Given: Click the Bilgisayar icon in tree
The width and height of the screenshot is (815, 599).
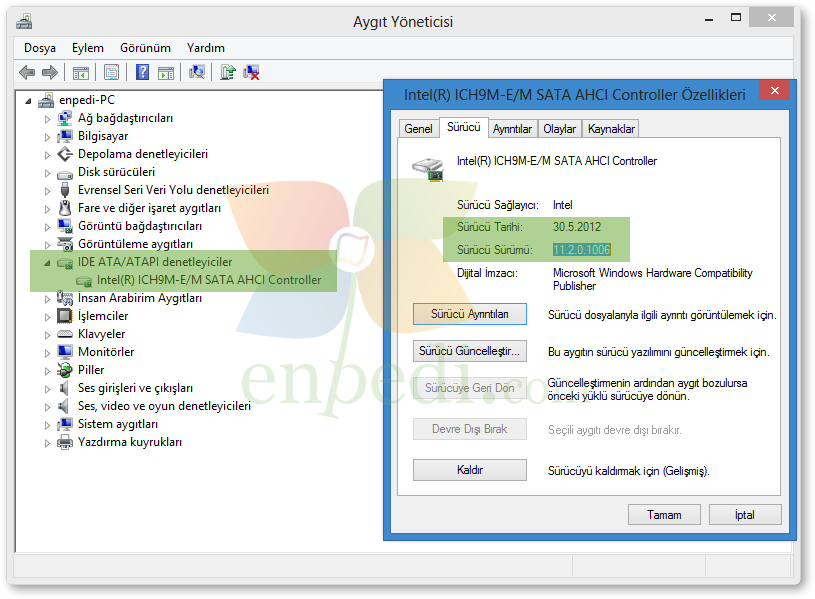Looking at the screenshot, I should [x=64, y=136].
